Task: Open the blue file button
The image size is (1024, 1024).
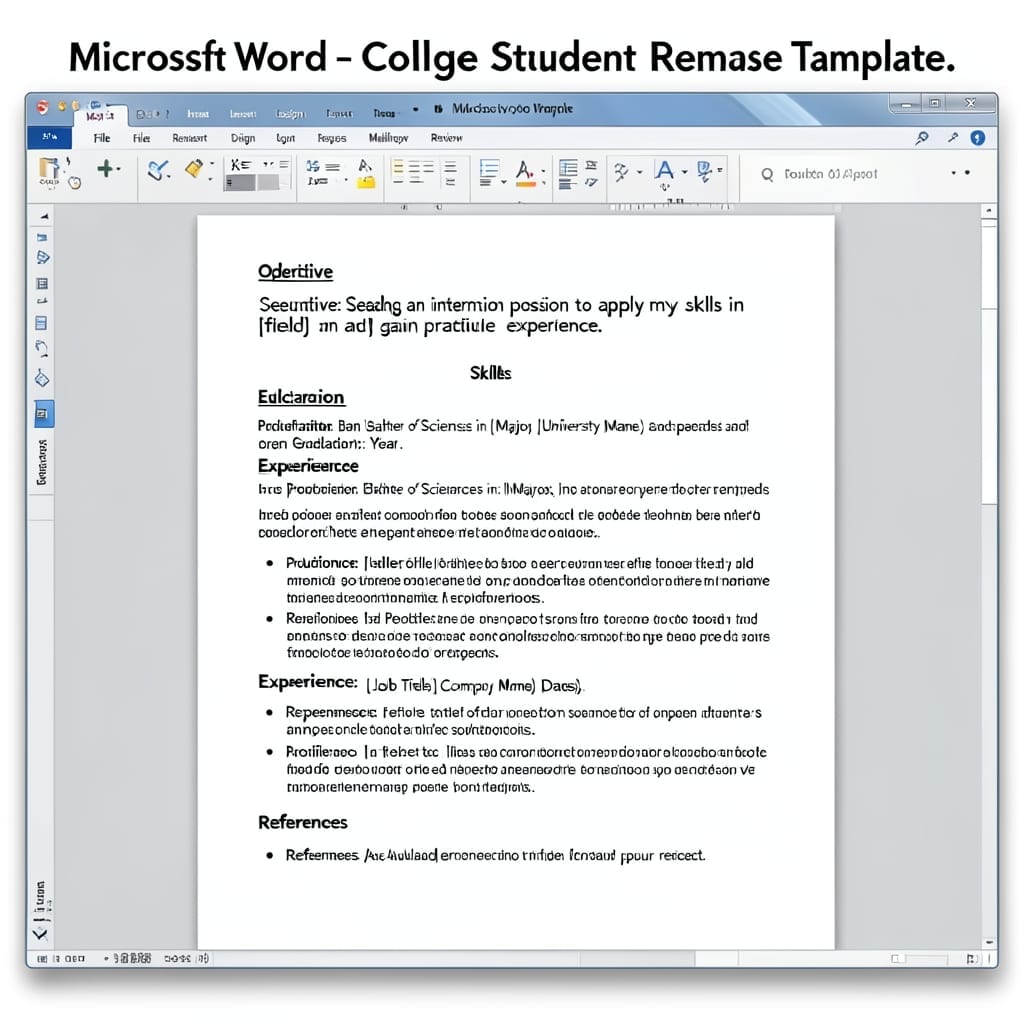Action: click(x=49, y=137)
